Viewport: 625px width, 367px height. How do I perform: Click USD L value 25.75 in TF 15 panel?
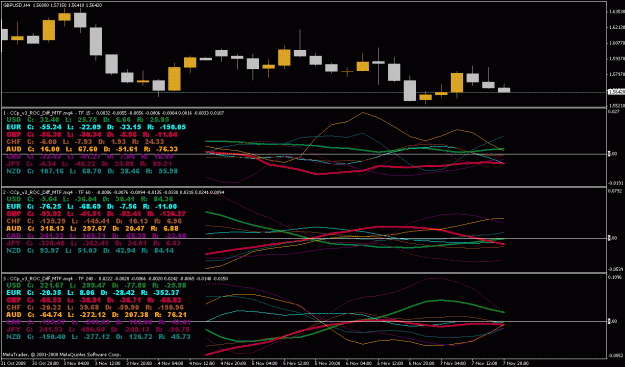click(88, 120)
